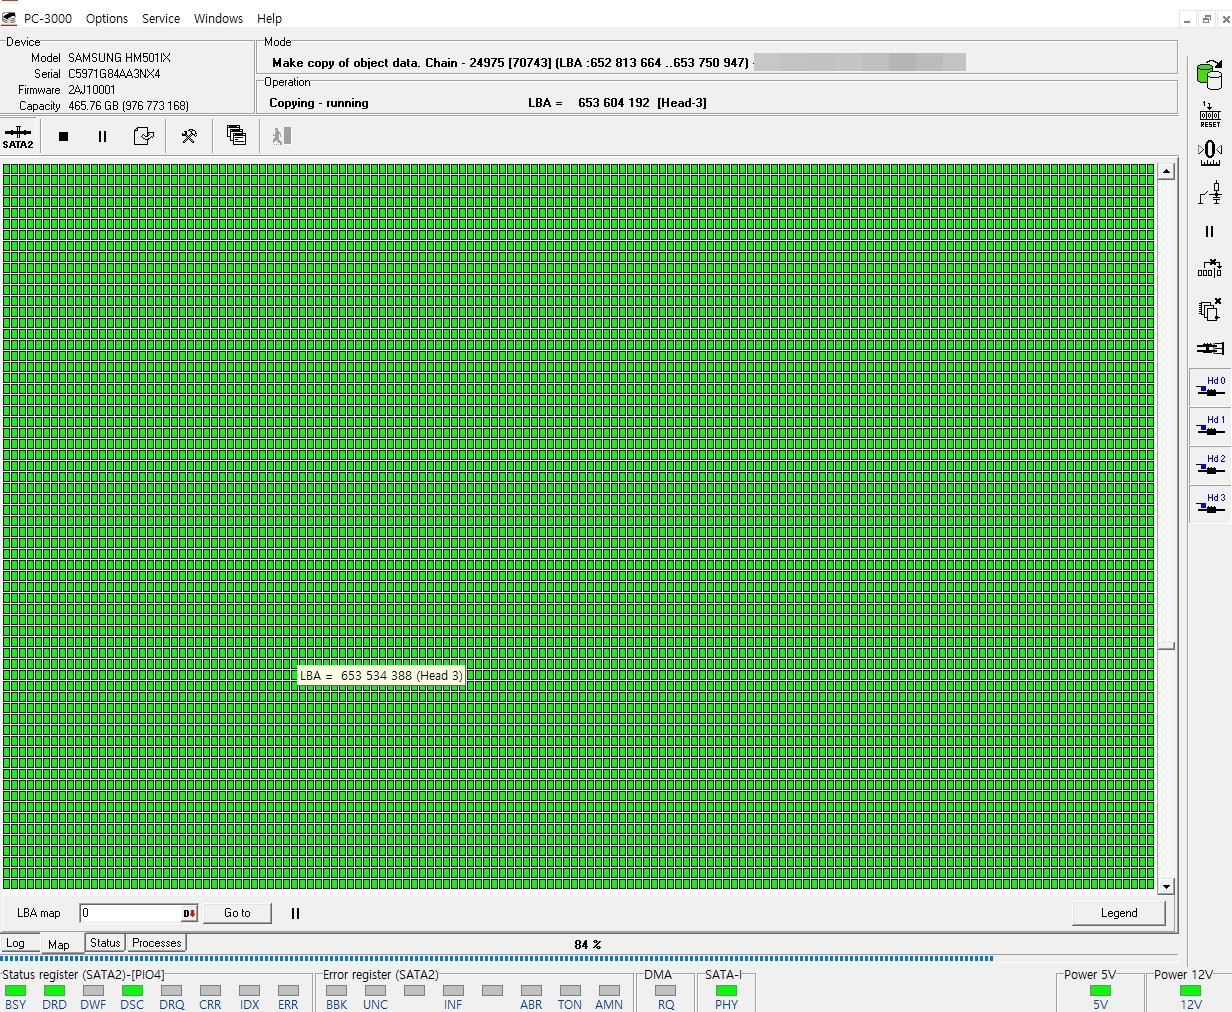
Task: Switch to the Processes tab
Action: (157, 943)
